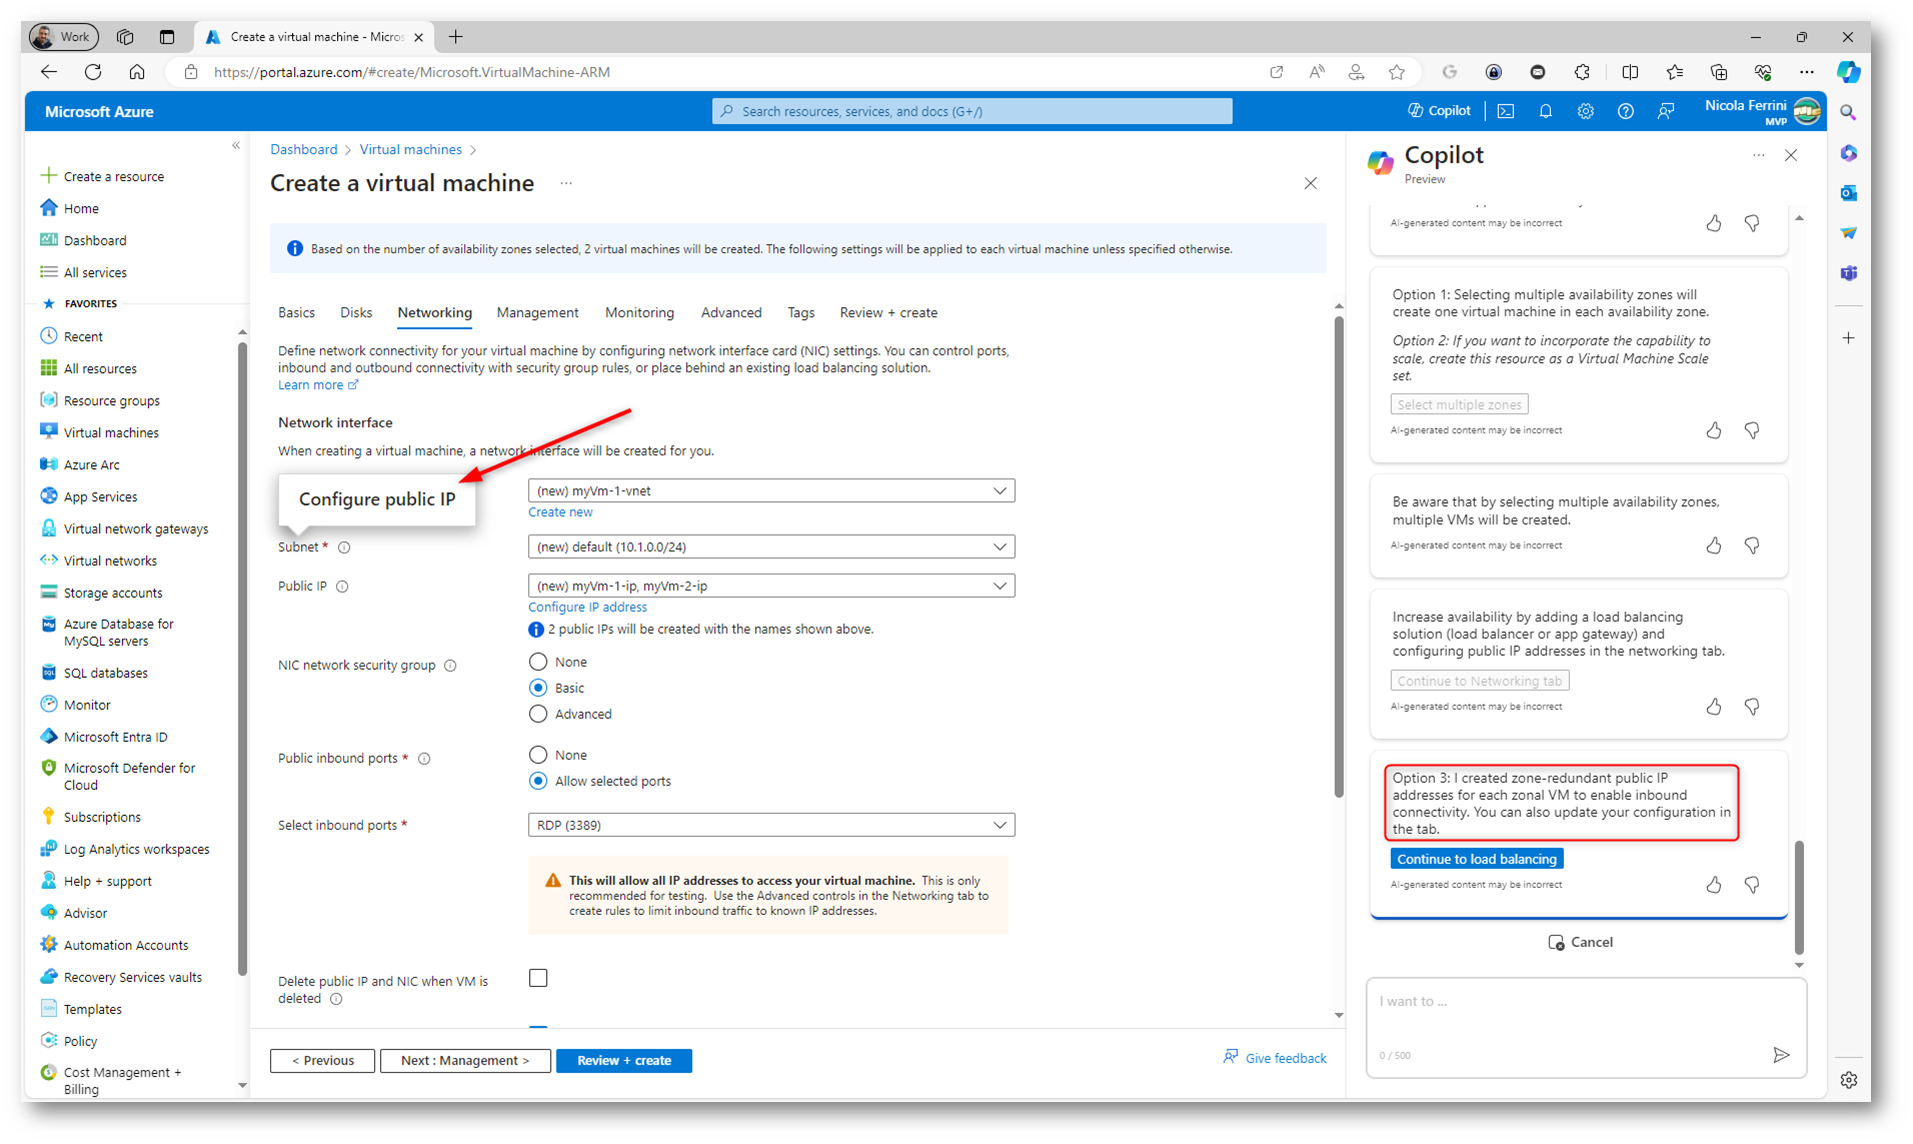Open Copilot from the Azure top bar
The width and height of the screenshot is (1913, 1144).
click(1439, 111)
